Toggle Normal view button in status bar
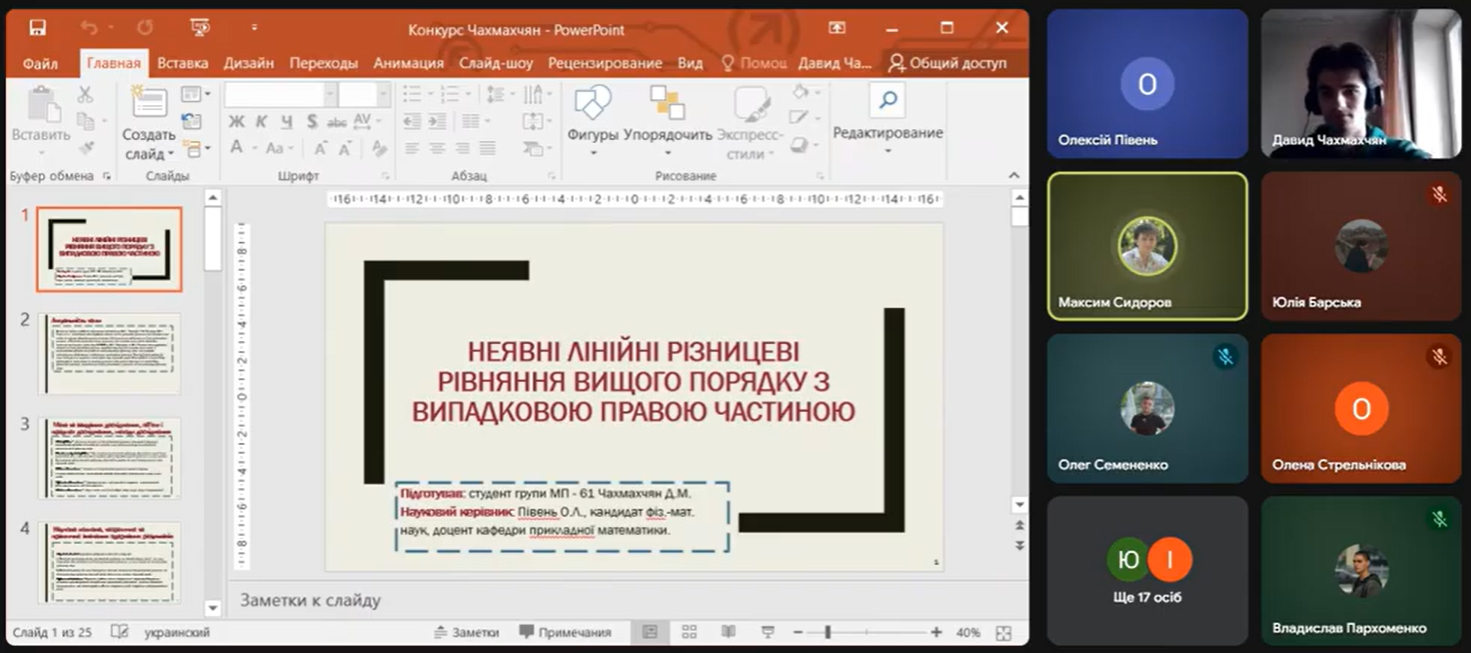1471x653 pixels. [x=650, y=632]
